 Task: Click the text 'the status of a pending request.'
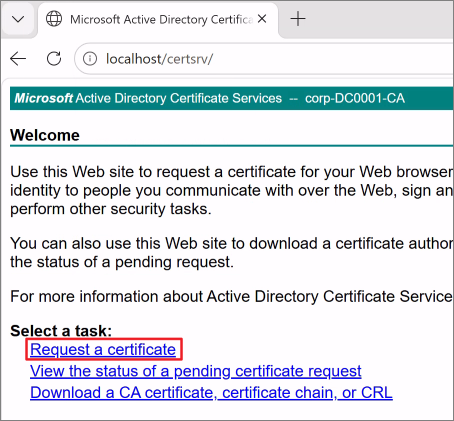coord(122,262)
